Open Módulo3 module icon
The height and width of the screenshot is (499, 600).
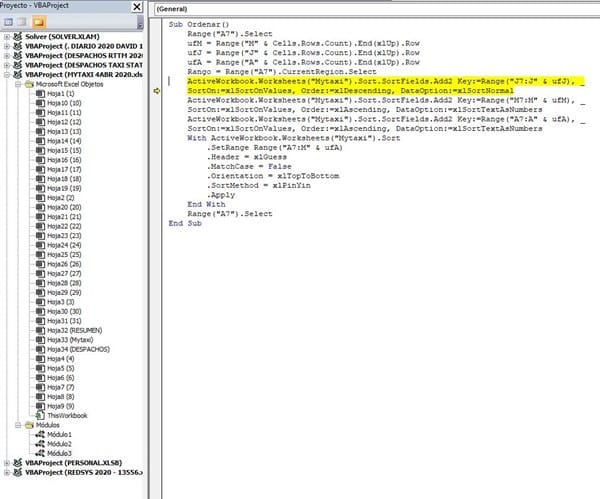(x=40, y=453)
